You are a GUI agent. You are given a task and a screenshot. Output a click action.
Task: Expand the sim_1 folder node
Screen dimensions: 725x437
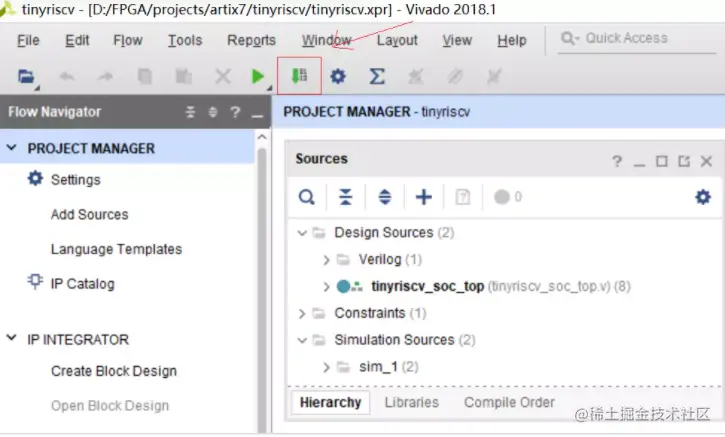326,367
